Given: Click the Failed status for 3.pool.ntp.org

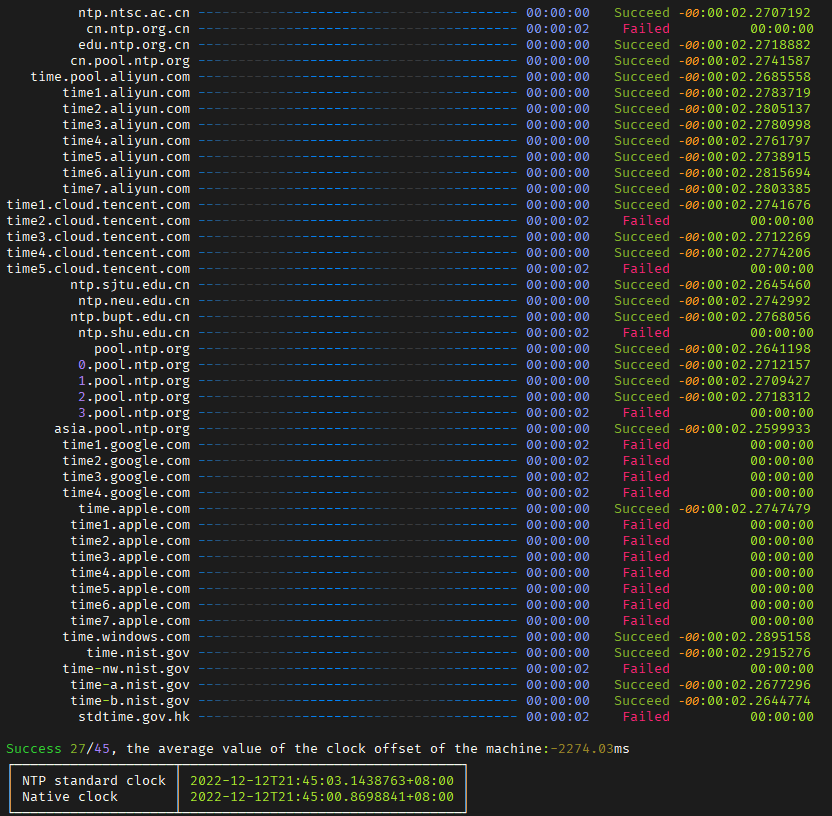Looking at the screenshot, I should (645, 413).
